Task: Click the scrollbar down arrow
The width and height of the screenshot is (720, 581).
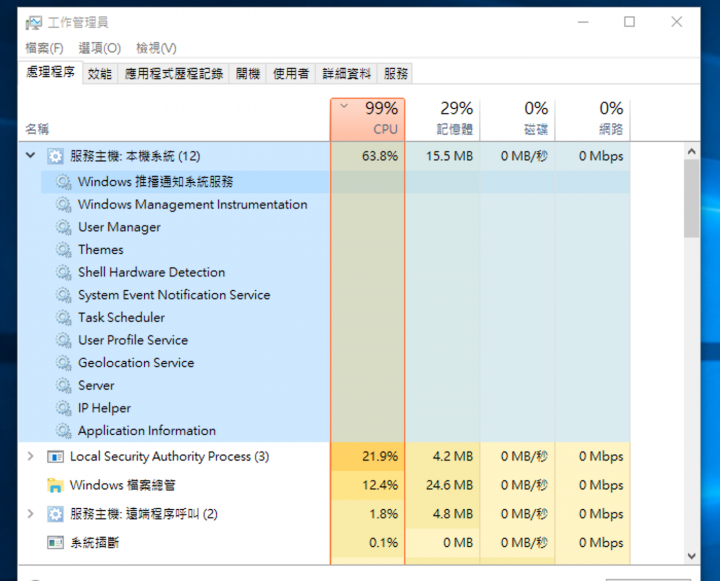Action: [692, 556]
